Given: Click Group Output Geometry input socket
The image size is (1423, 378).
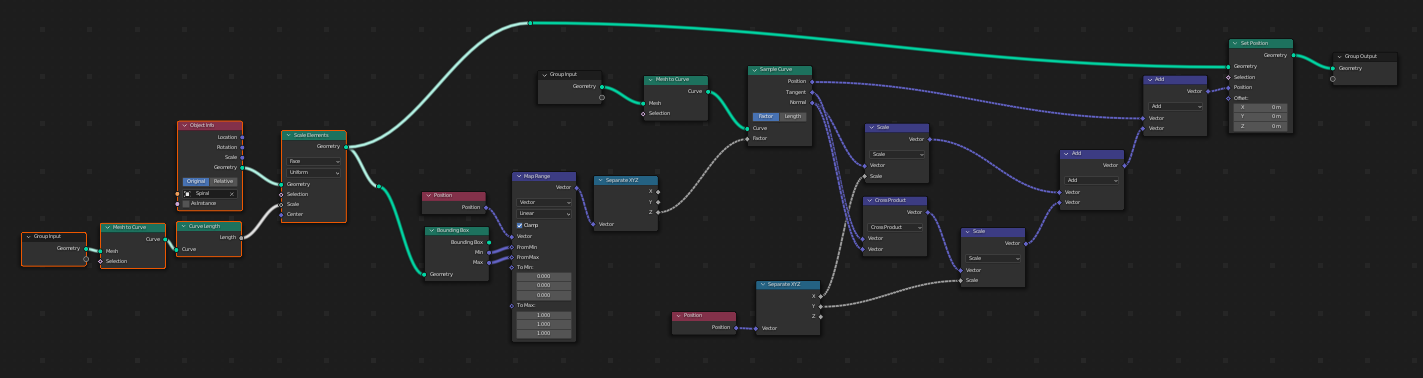Looking at the screenshot, I should tap(1333, 68).
